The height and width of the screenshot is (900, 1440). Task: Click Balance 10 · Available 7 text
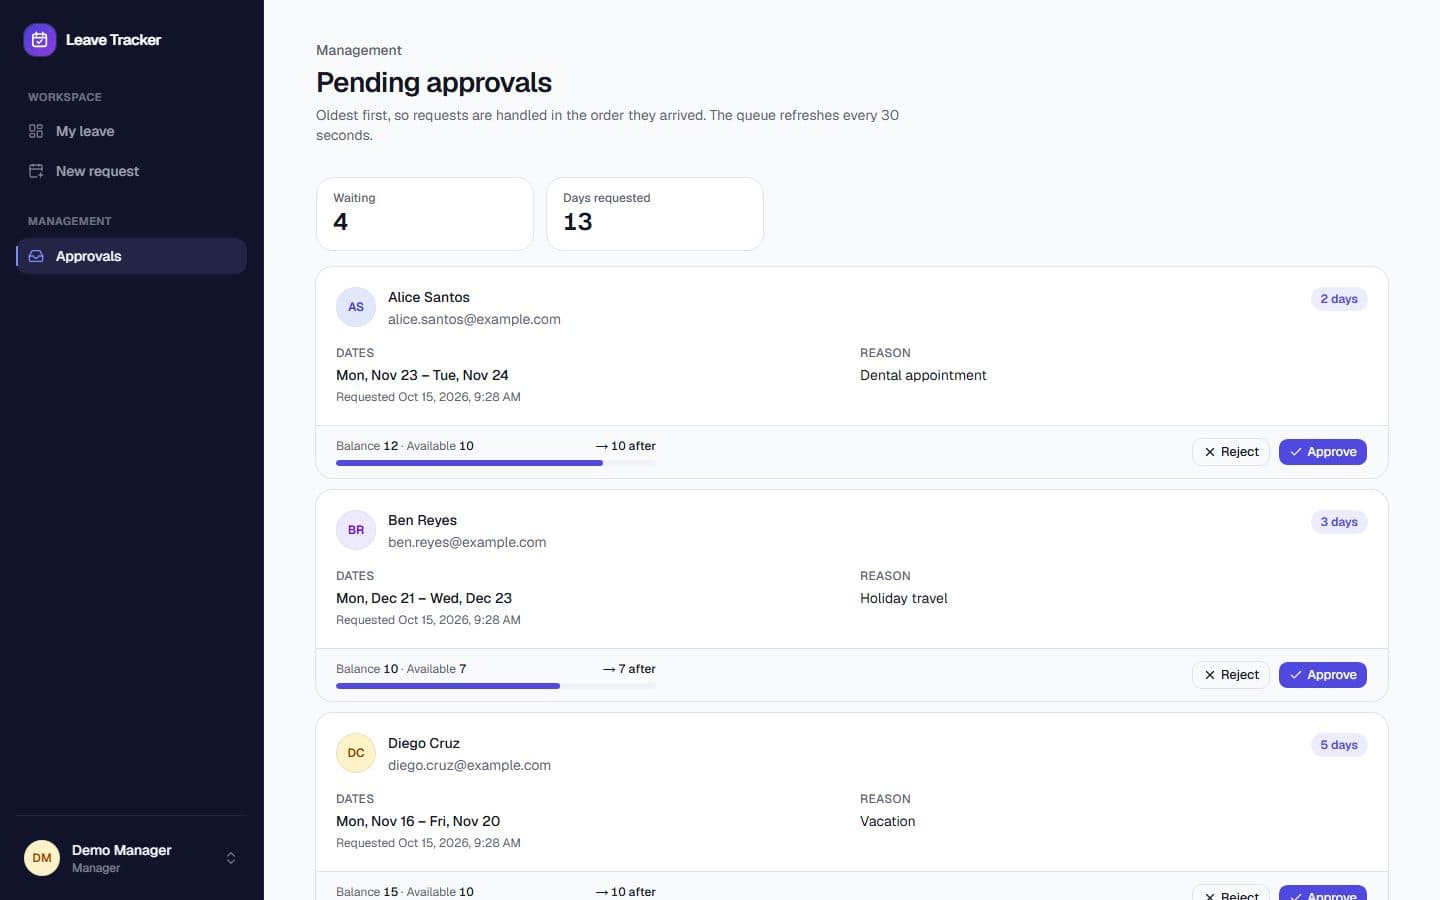(x=401, y=669)
